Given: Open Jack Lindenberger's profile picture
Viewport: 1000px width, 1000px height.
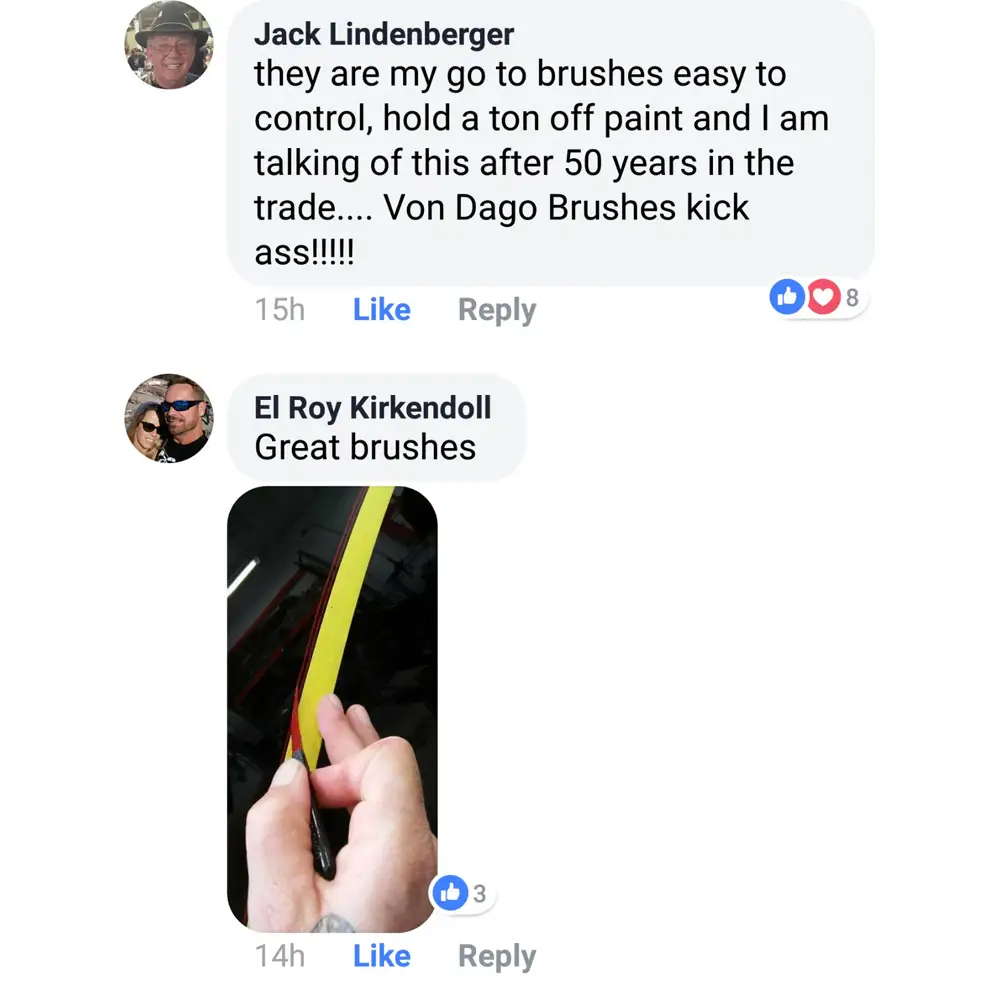Looking at the screenshot, I should 169,45.
